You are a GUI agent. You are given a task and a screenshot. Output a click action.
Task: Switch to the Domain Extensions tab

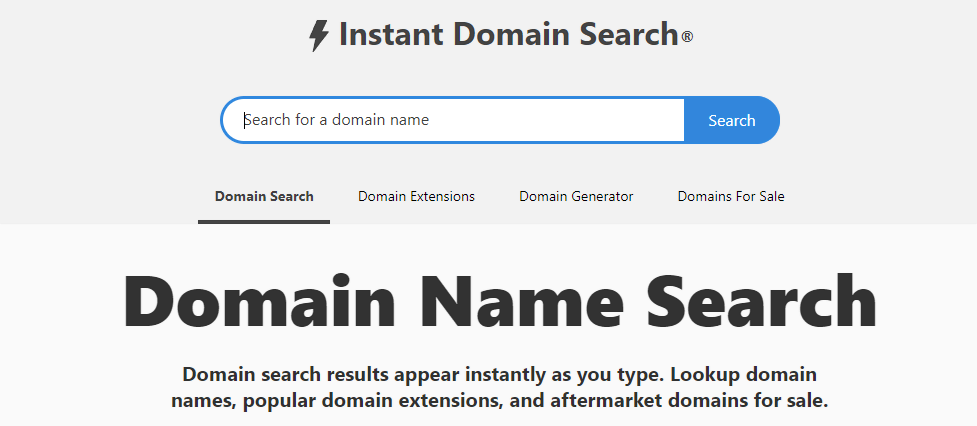416,196
